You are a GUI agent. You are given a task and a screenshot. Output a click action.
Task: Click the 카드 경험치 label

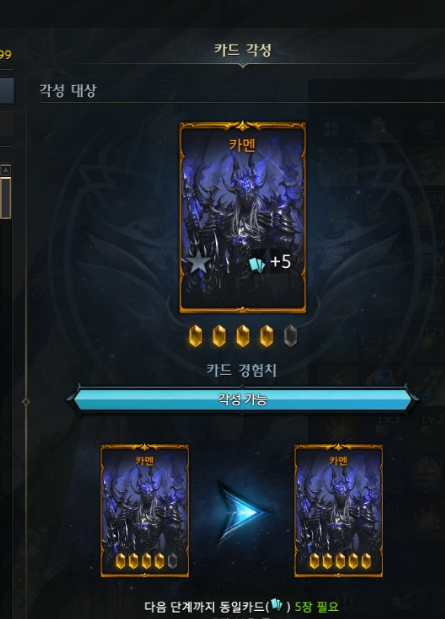pos(241,370)
